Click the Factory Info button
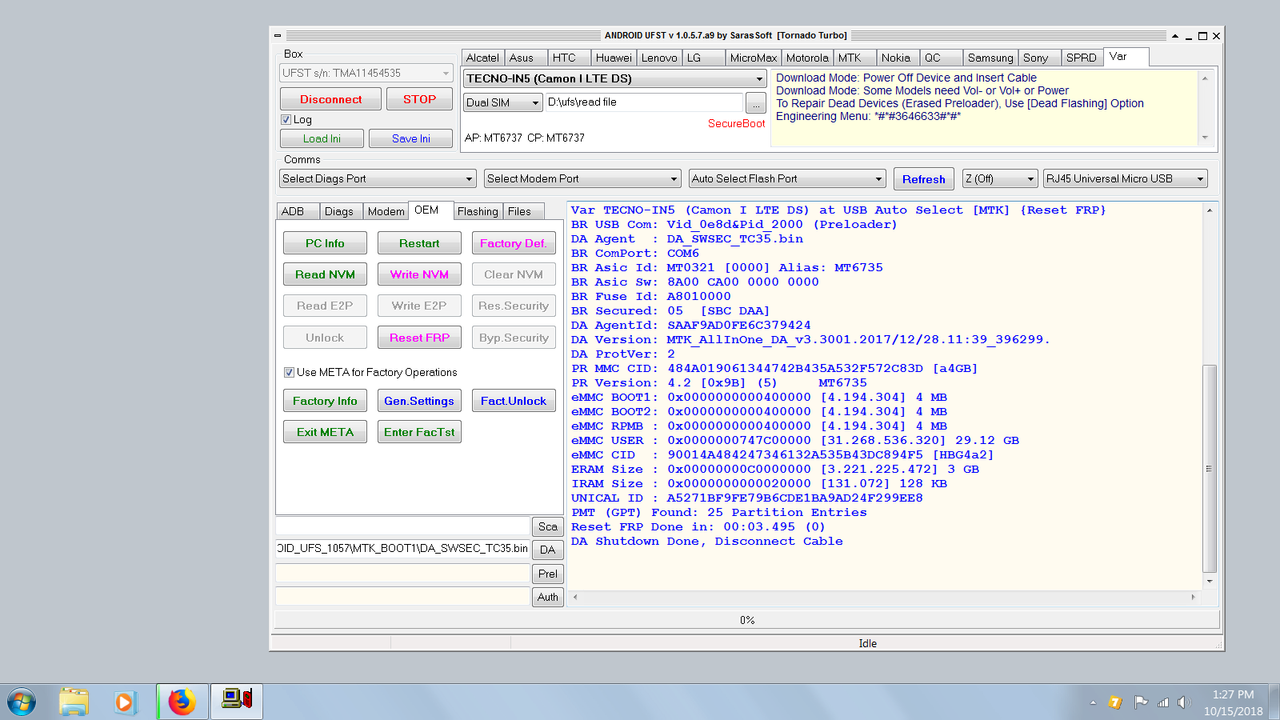1280x720 pixels. point(325,401)
